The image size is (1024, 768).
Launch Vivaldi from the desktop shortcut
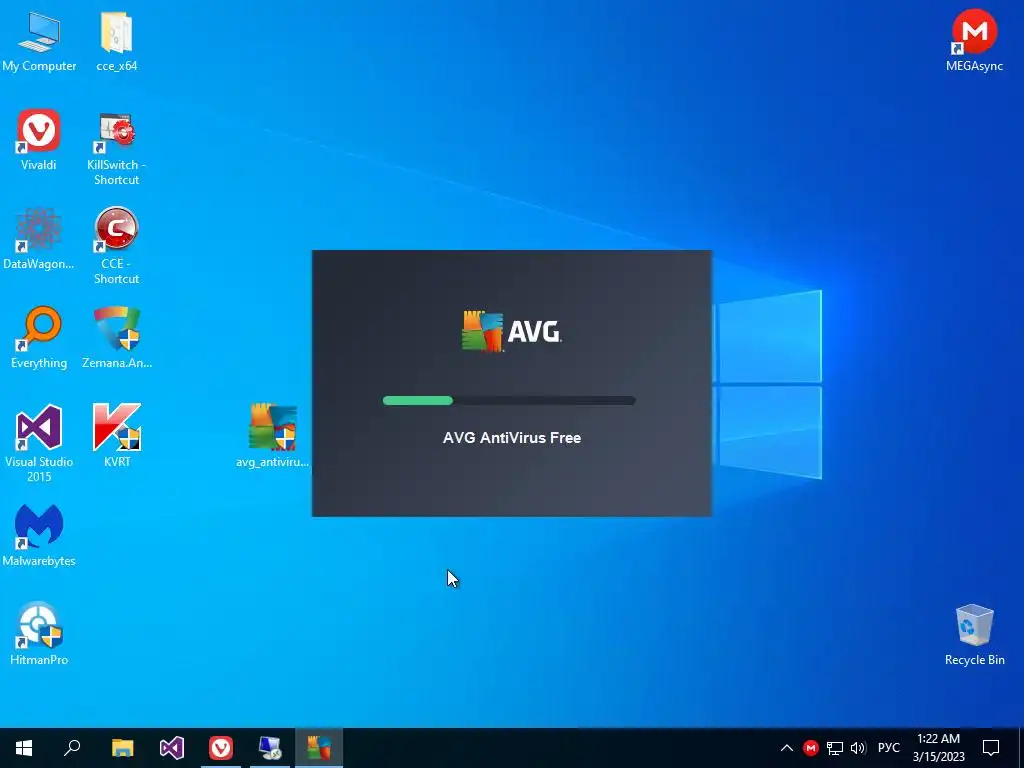click(39, 139)
